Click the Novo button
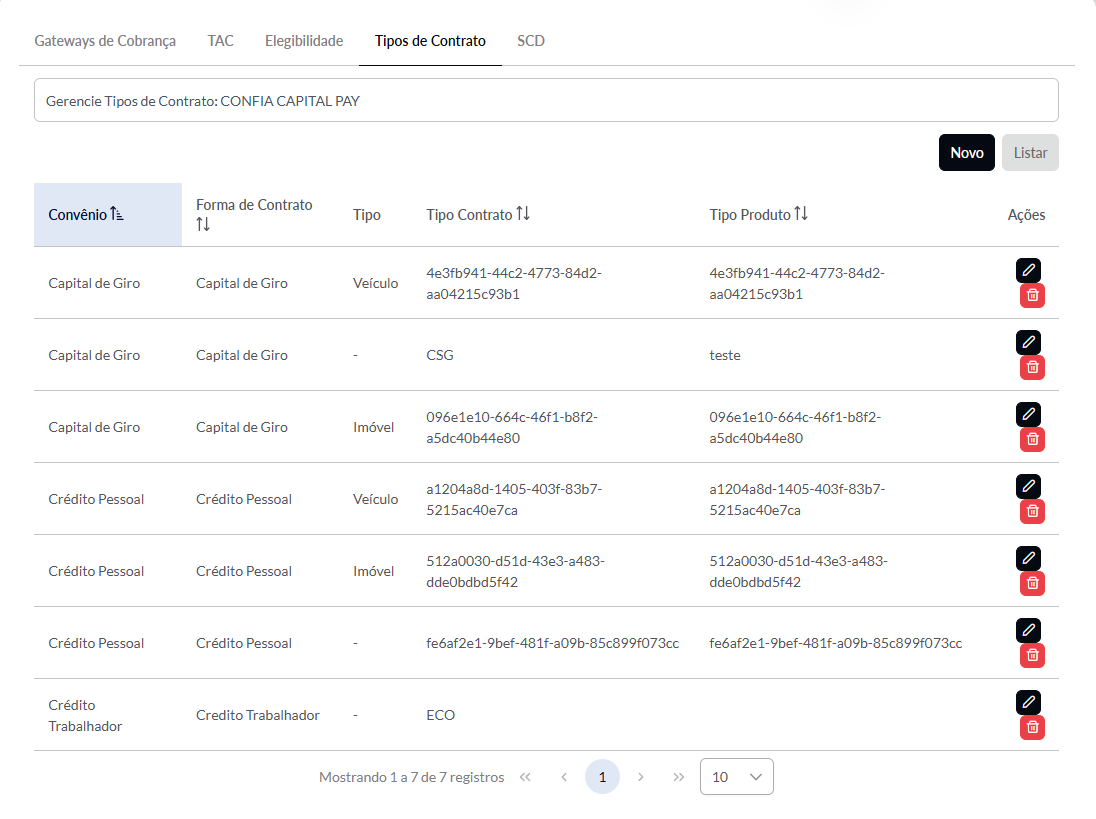 click(967, 152)
